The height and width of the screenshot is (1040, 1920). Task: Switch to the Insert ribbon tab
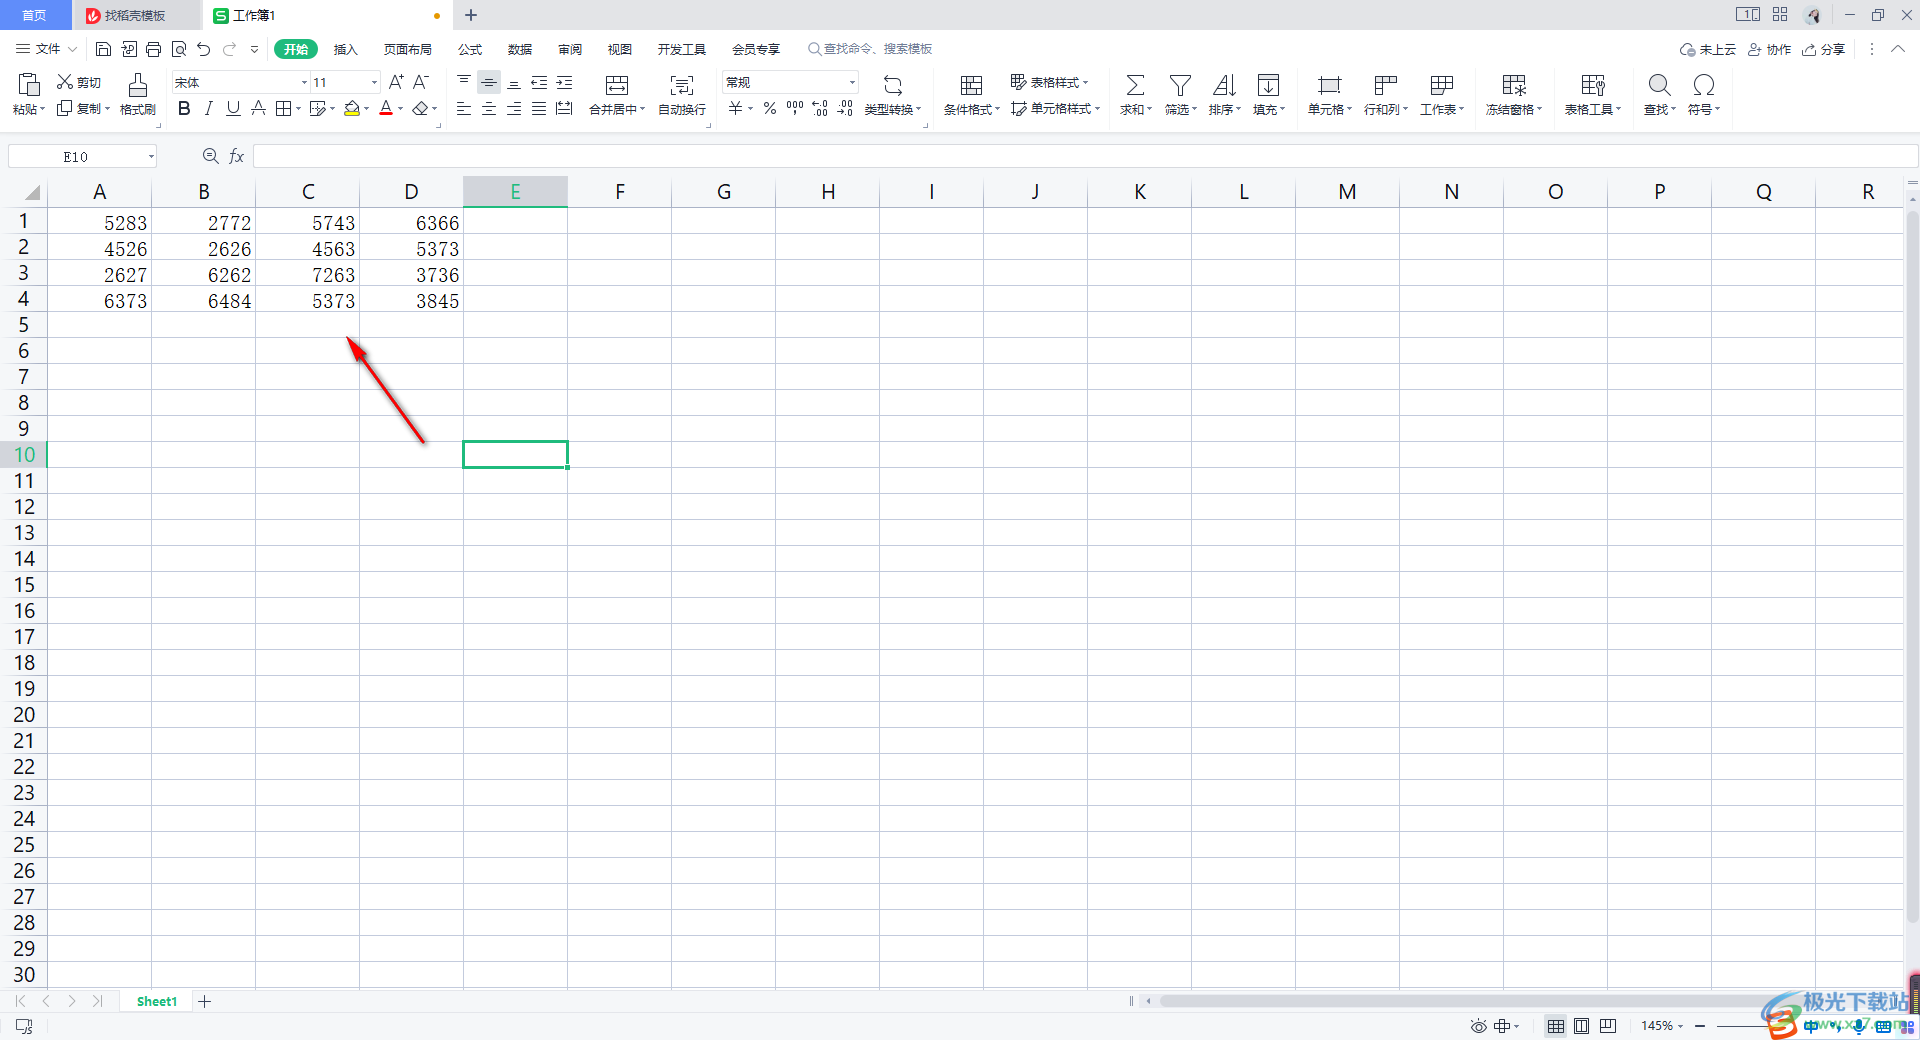345,49
